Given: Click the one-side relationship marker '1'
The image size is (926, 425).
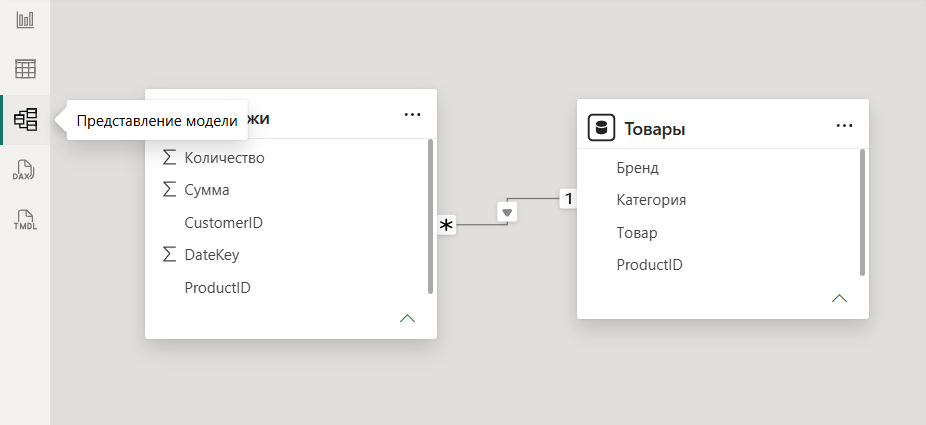Looking at the screenshot, I should pos(568,199).
